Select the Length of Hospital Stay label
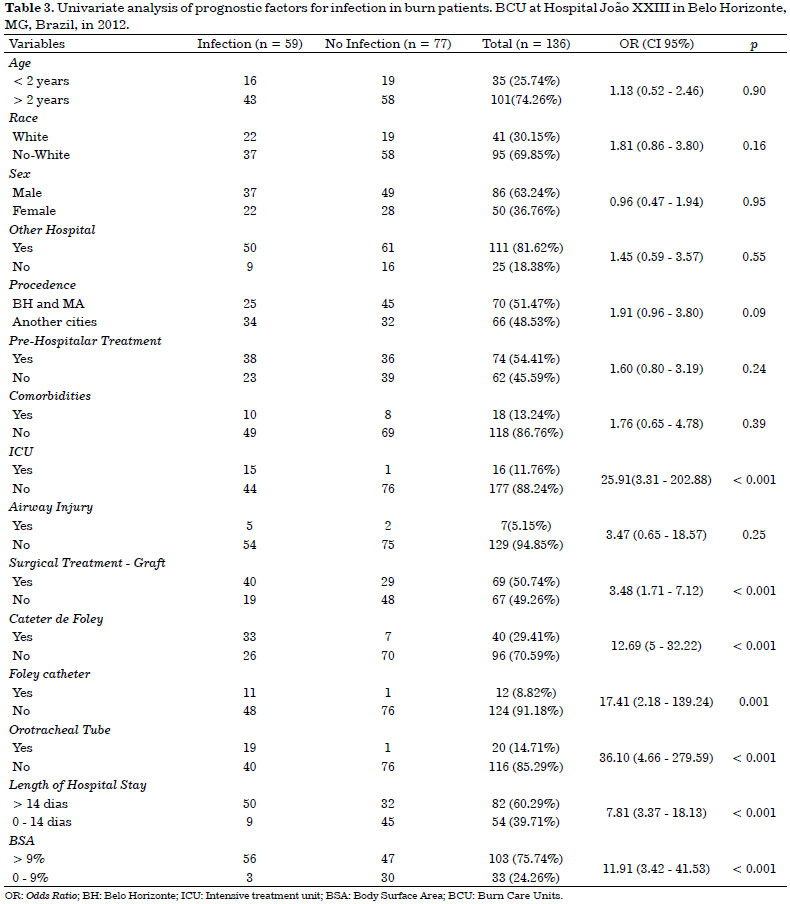790x904 pixels. pos(78,785)
